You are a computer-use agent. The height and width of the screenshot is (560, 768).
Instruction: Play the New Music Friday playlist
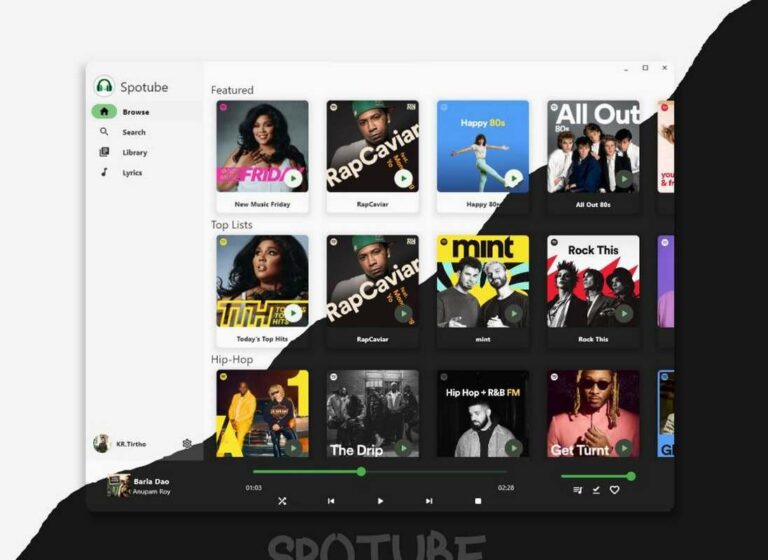click(x=293, y=179)
